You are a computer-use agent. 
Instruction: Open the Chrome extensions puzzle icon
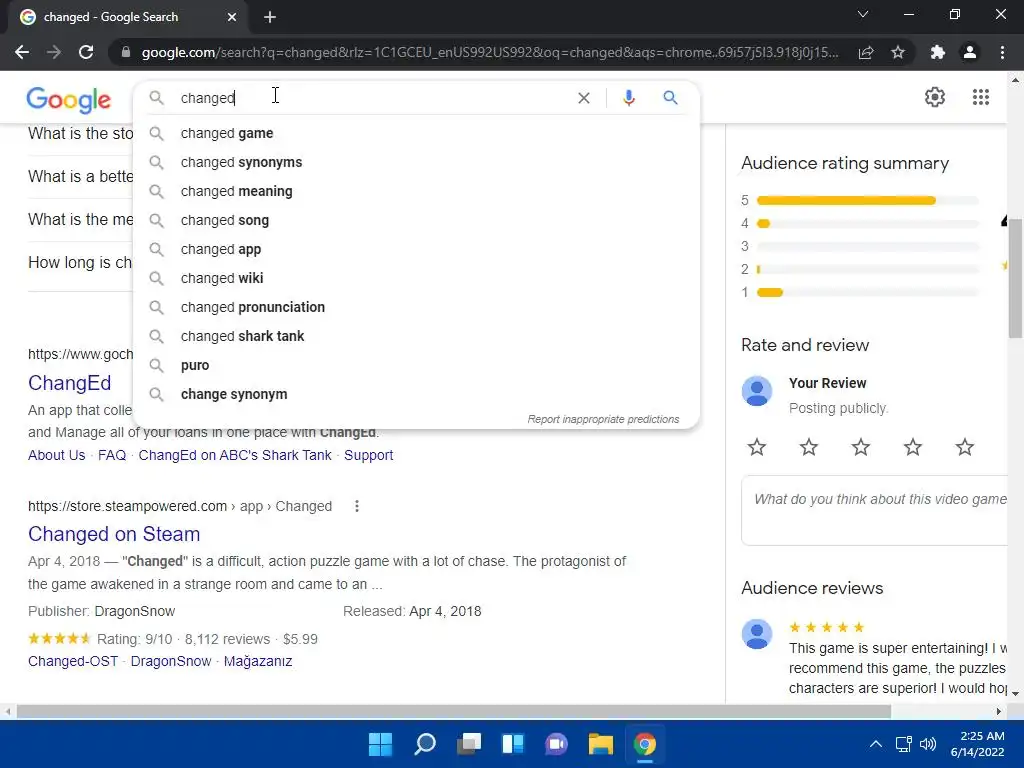click(938, 52)
